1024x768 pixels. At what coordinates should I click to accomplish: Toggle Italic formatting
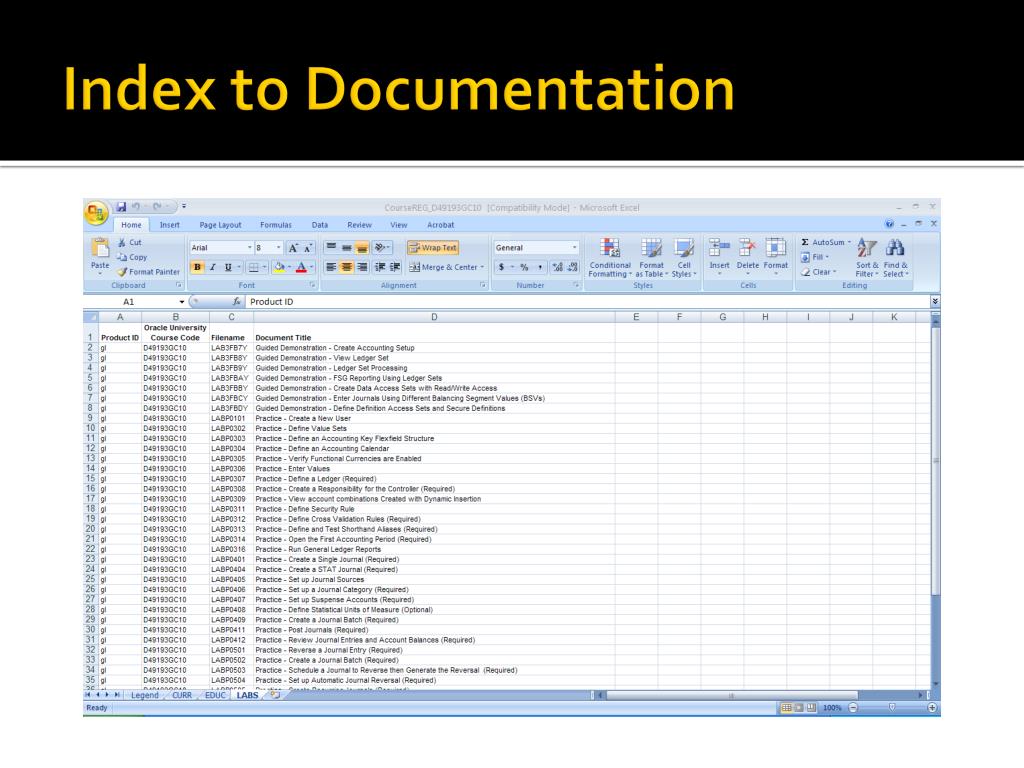click(212, 267)
